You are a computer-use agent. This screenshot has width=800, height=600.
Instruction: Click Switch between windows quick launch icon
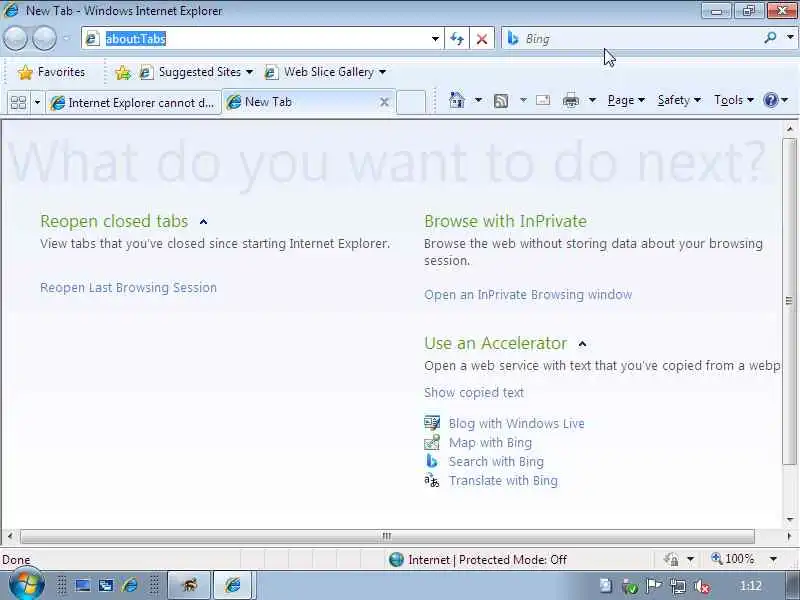pyautogui.click(x=106, y=585)
